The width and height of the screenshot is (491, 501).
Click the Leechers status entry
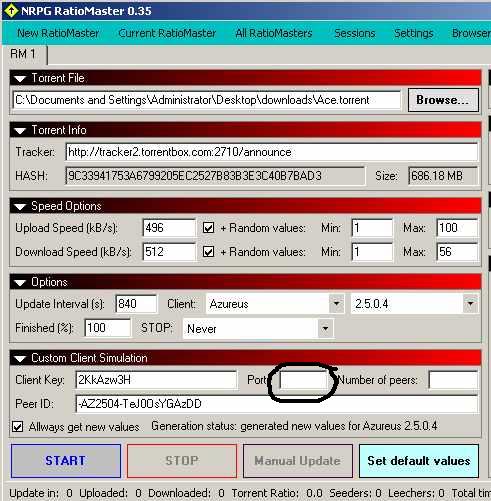pos(416,493)
